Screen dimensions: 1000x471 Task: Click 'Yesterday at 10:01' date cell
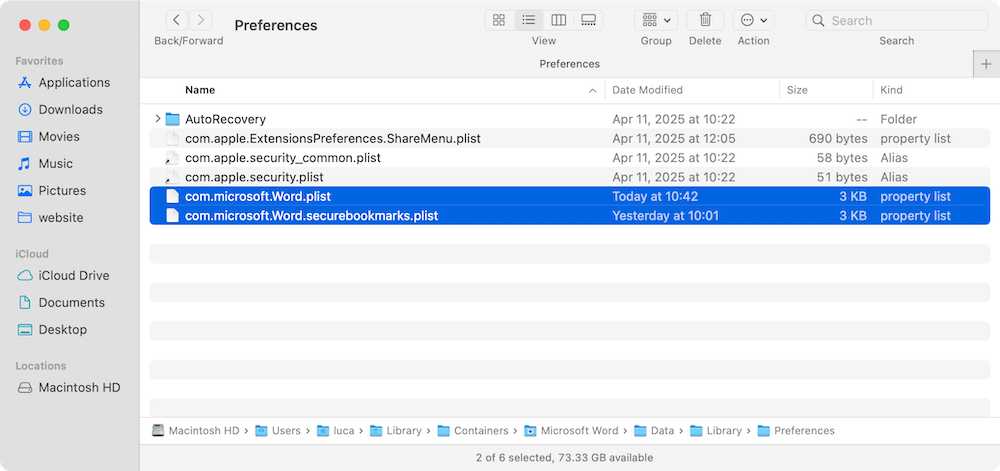click(665, 215)
